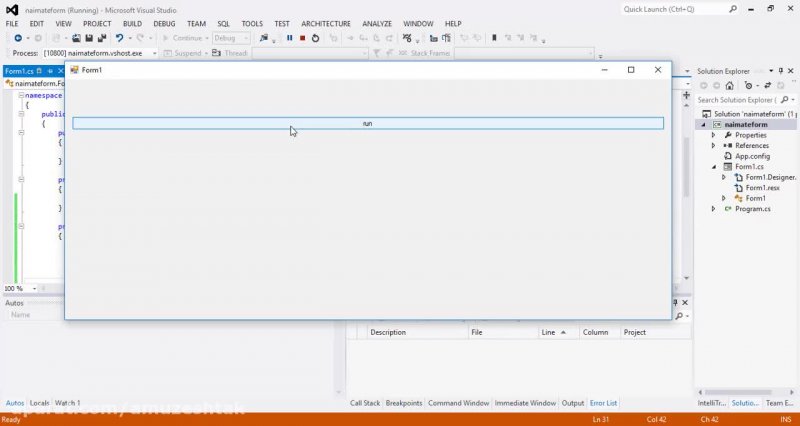Expand the Properties node in Solution Explorer
Viewport: 800px width, 426px height.
(714, 135)
